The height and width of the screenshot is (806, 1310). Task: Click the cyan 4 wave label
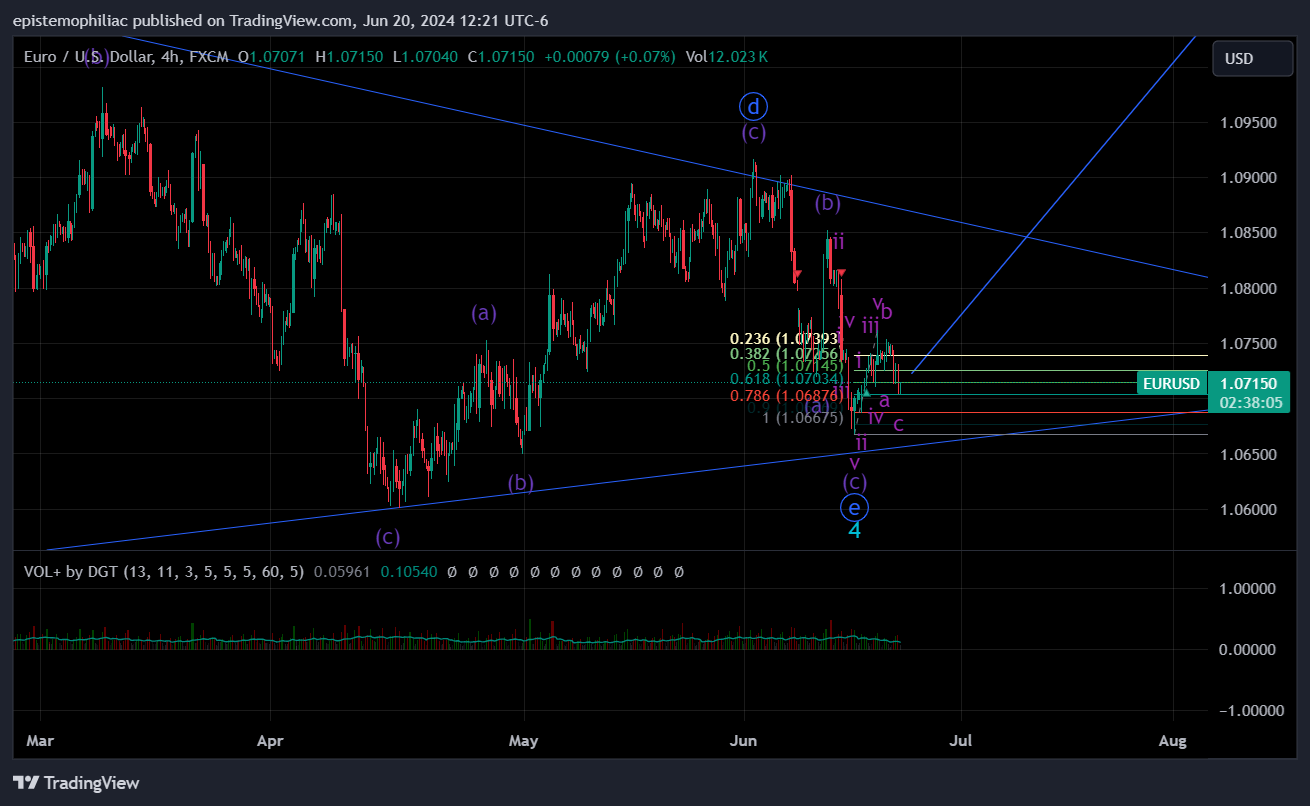click(855, 530)
